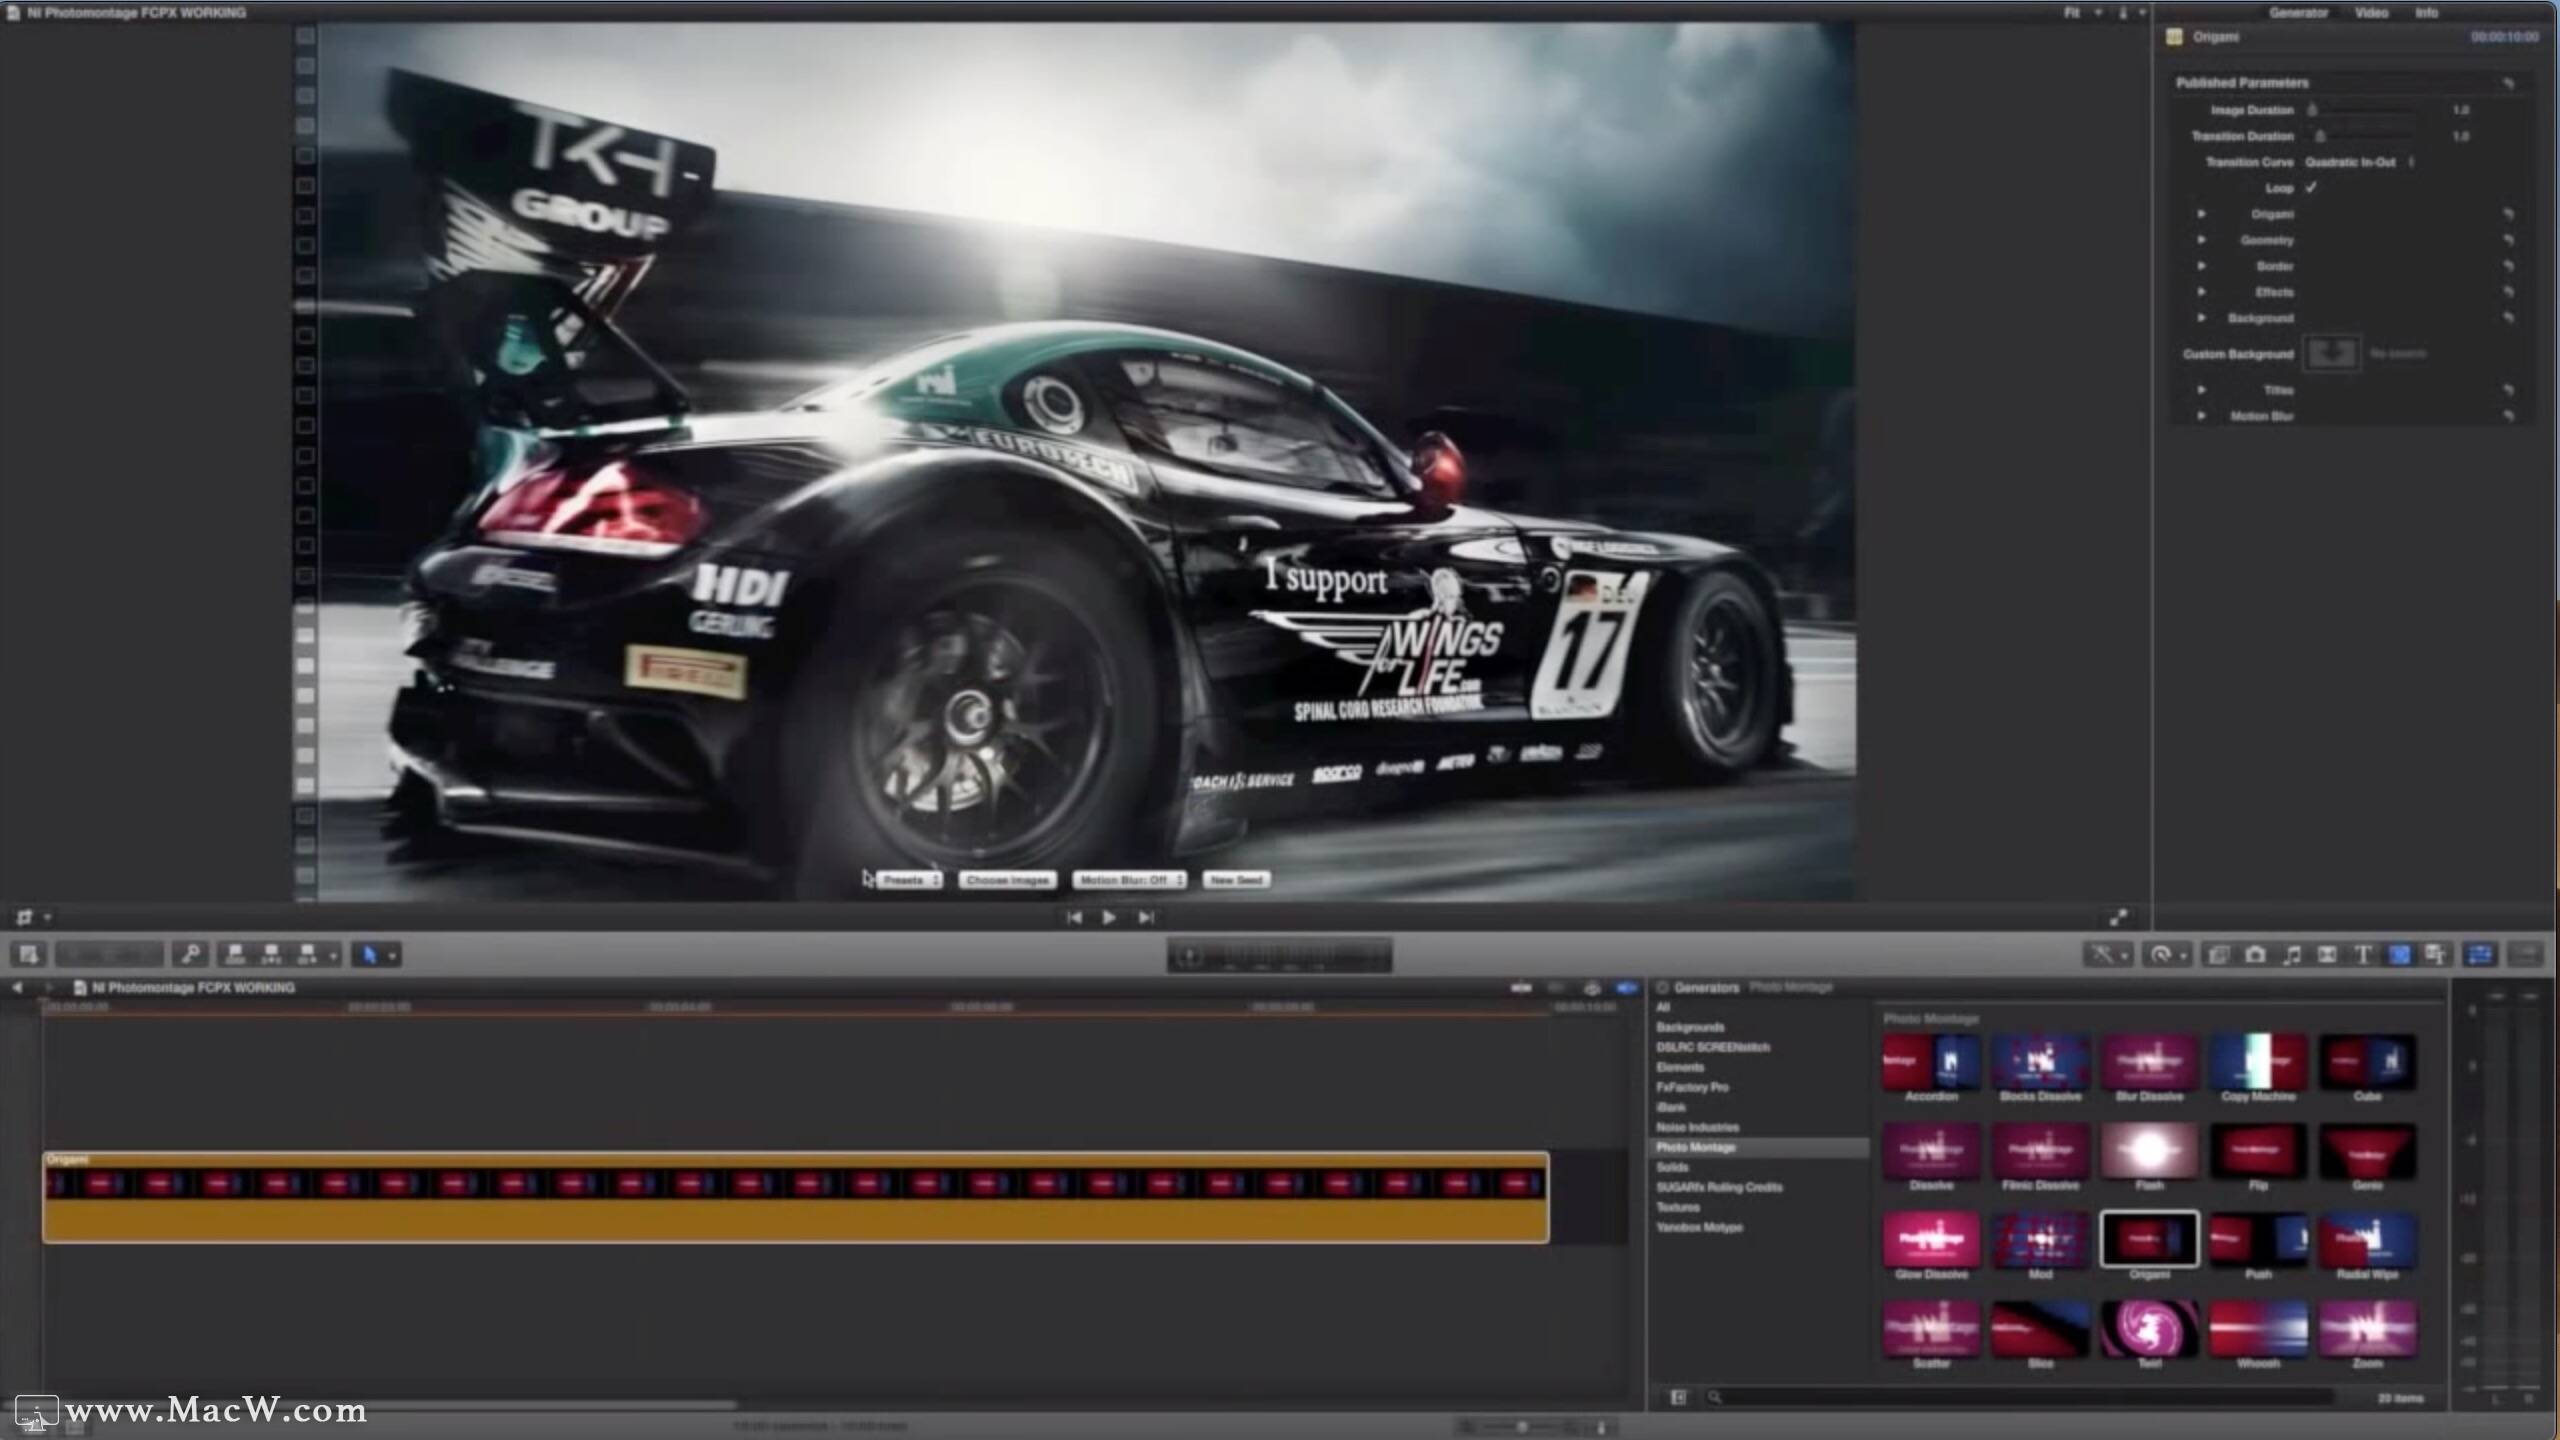Show the Music and Sound browser
The image size is (2560, 1440).
[2292, 954]
